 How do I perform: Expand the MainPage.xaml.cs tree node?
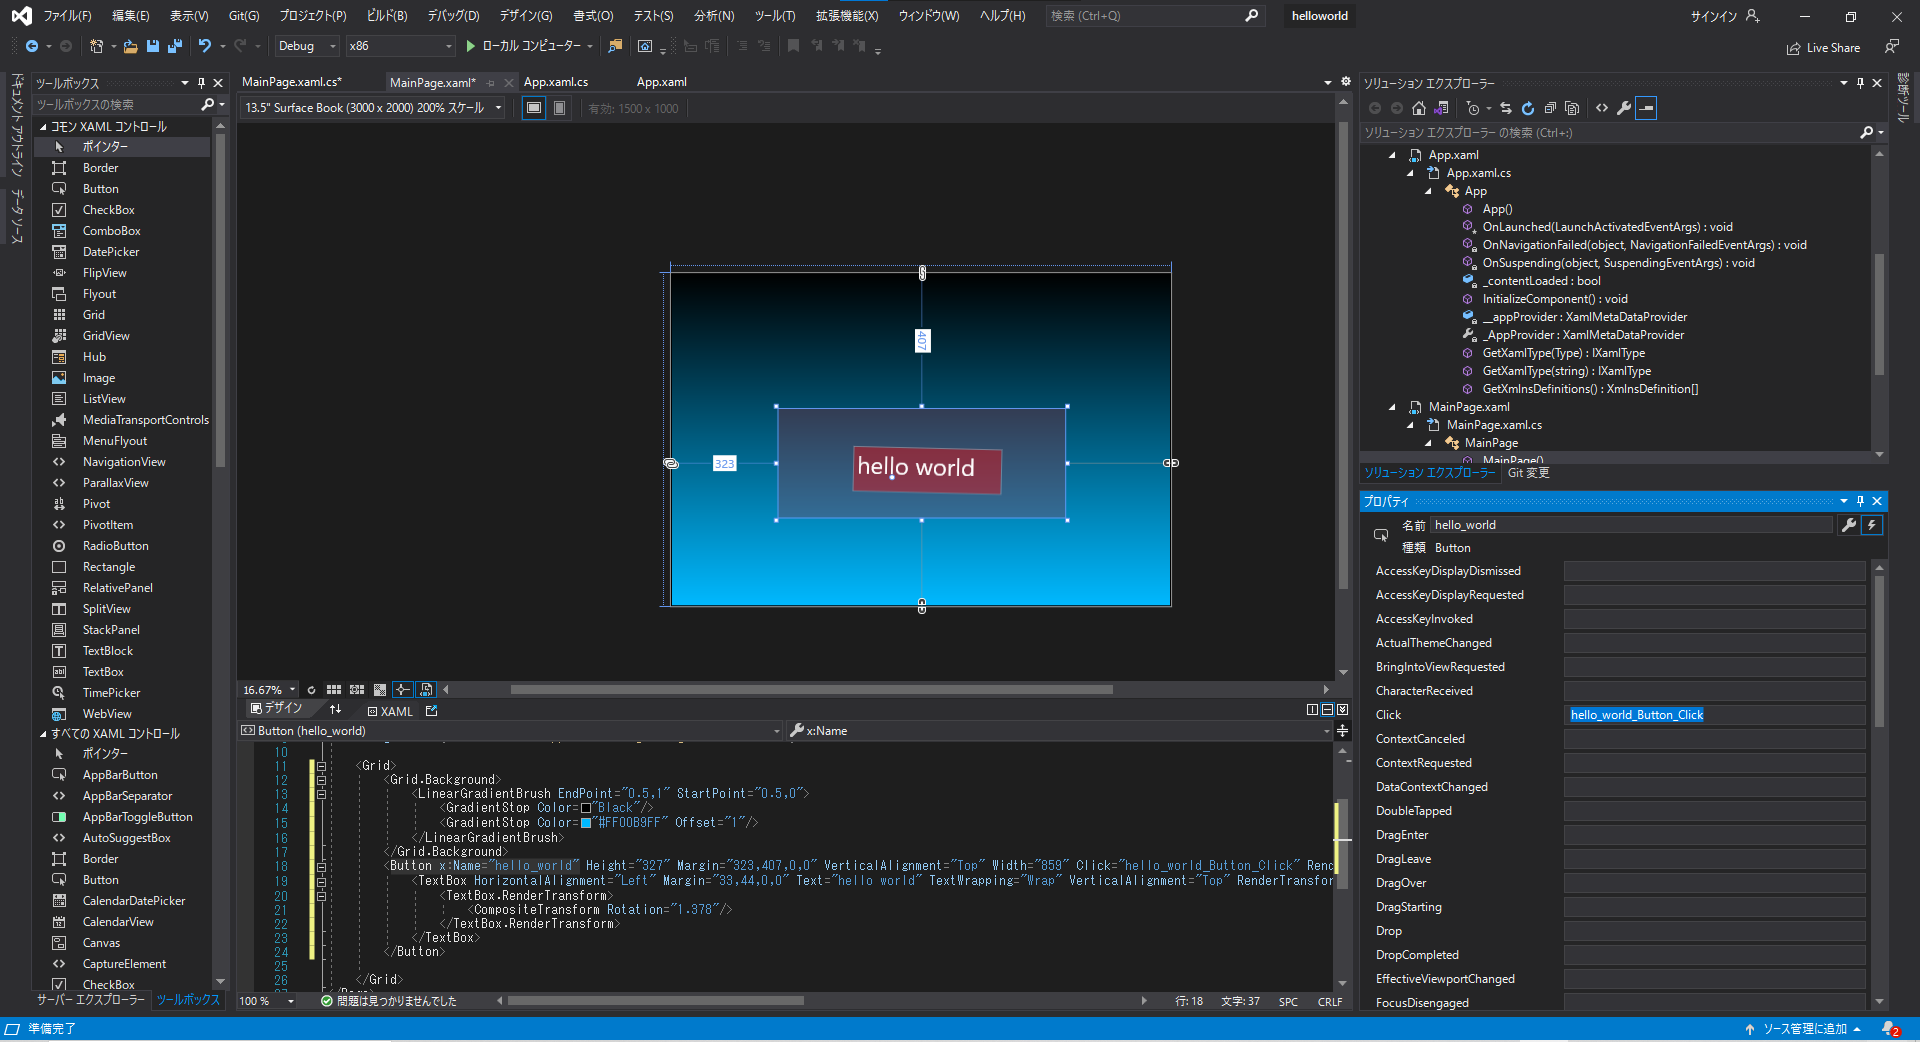click(x=1410, y=424)
